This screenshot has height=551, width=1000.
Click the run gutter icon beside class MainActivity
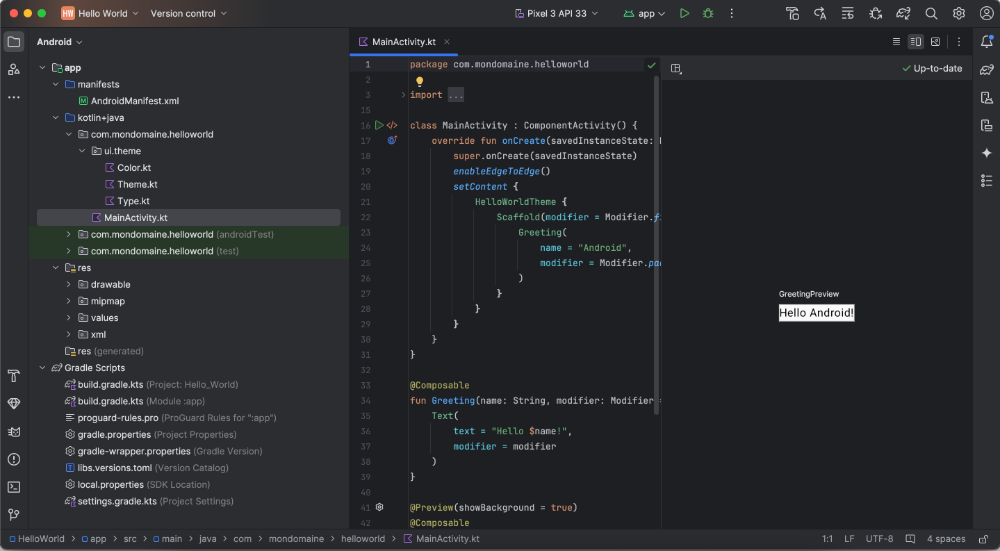point(379,126)
